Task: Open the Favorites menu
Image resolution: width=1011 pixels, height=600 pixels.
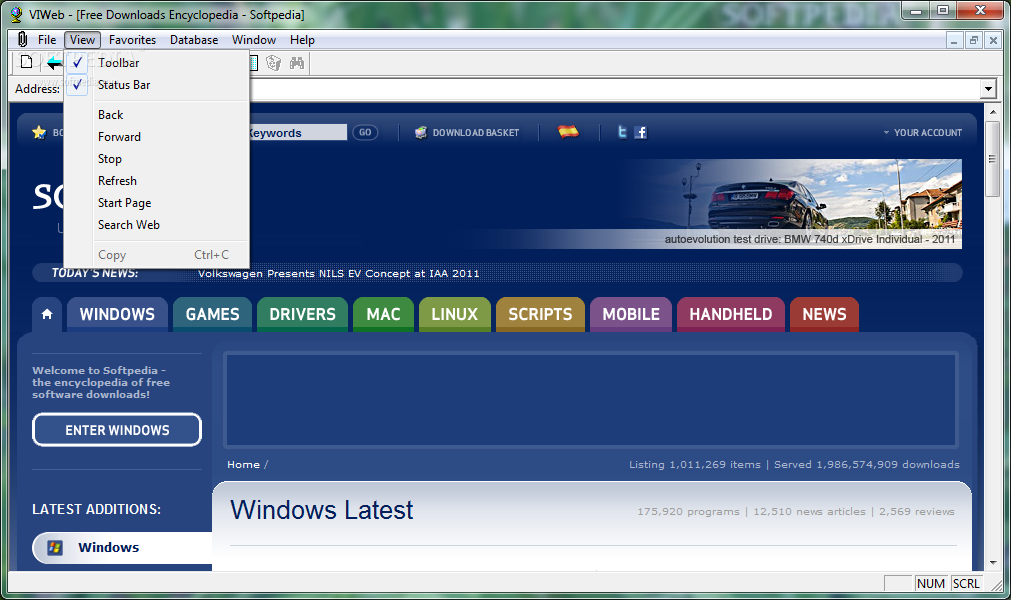Action: coord(132,40)
